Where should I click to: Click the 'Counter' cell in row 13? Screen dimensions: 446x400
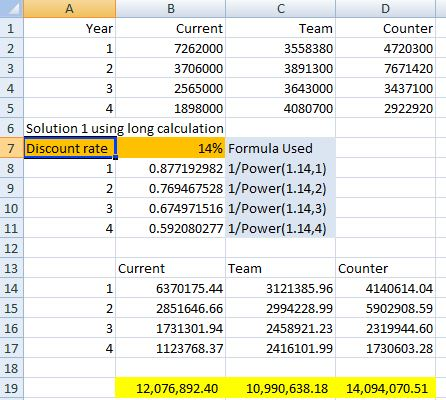[x=386, y=268]
